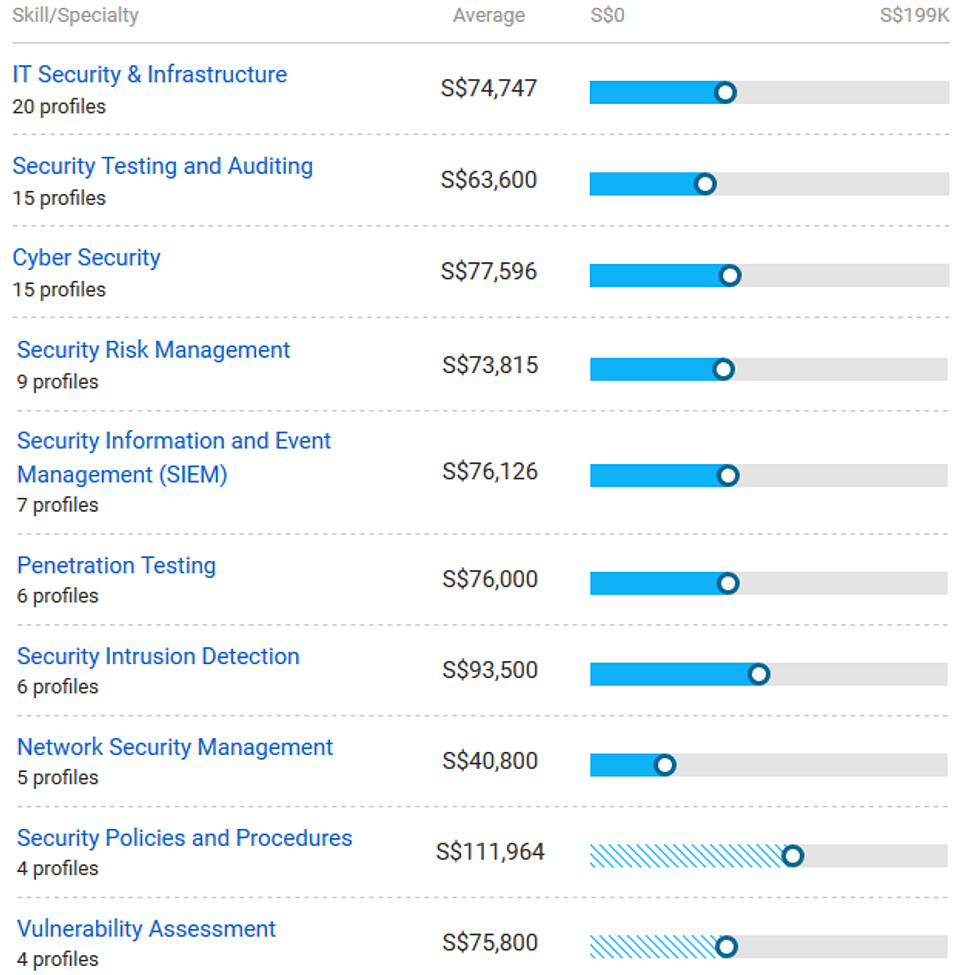This screenshot has height=975, width=957.
Task: Click the Average column header
Action: click(488, 16)
